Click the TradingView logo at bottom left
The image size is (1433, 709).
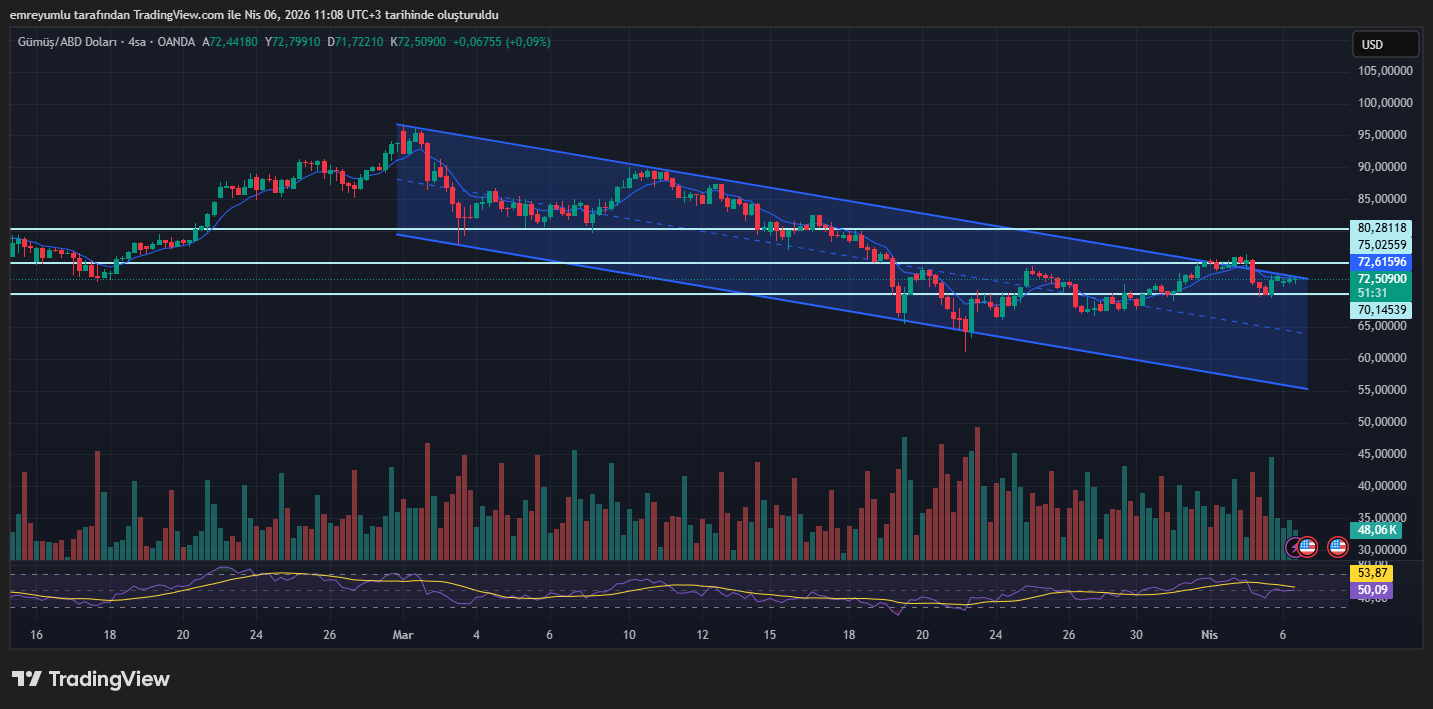pos(91,679)
